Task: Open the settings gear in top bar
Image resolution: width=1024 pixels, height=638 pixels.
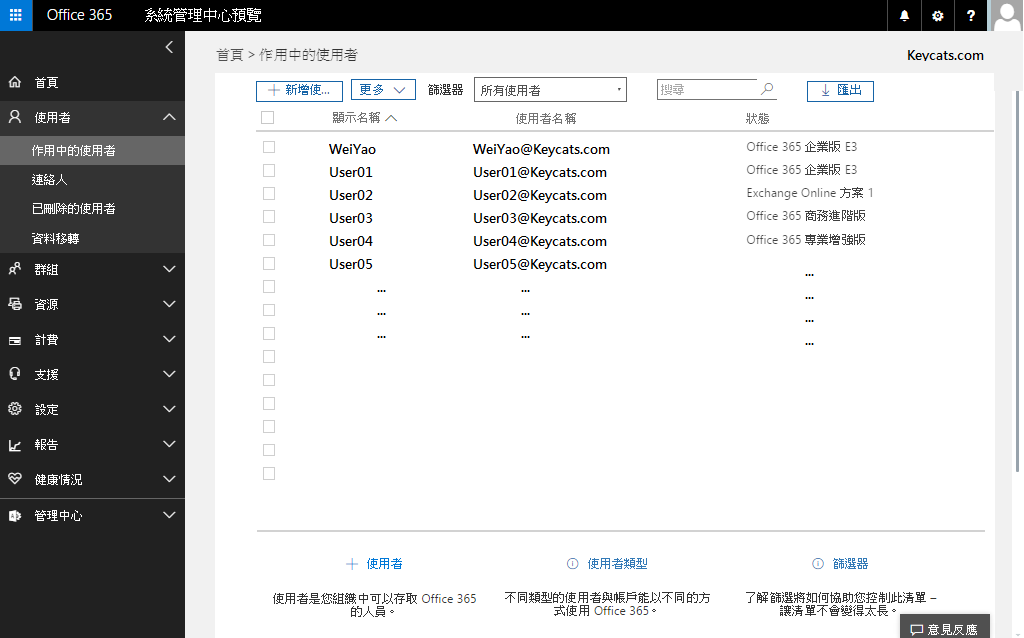Action: pos(938,15)
